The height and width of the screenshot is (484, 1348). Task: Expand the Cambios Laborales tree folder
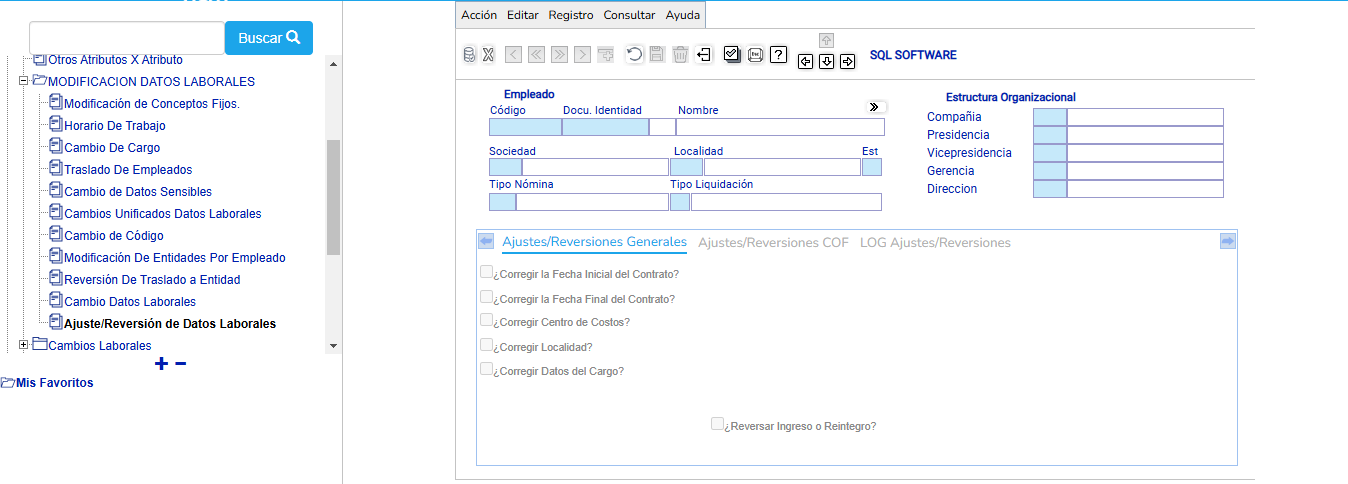(x=24, y=345)
